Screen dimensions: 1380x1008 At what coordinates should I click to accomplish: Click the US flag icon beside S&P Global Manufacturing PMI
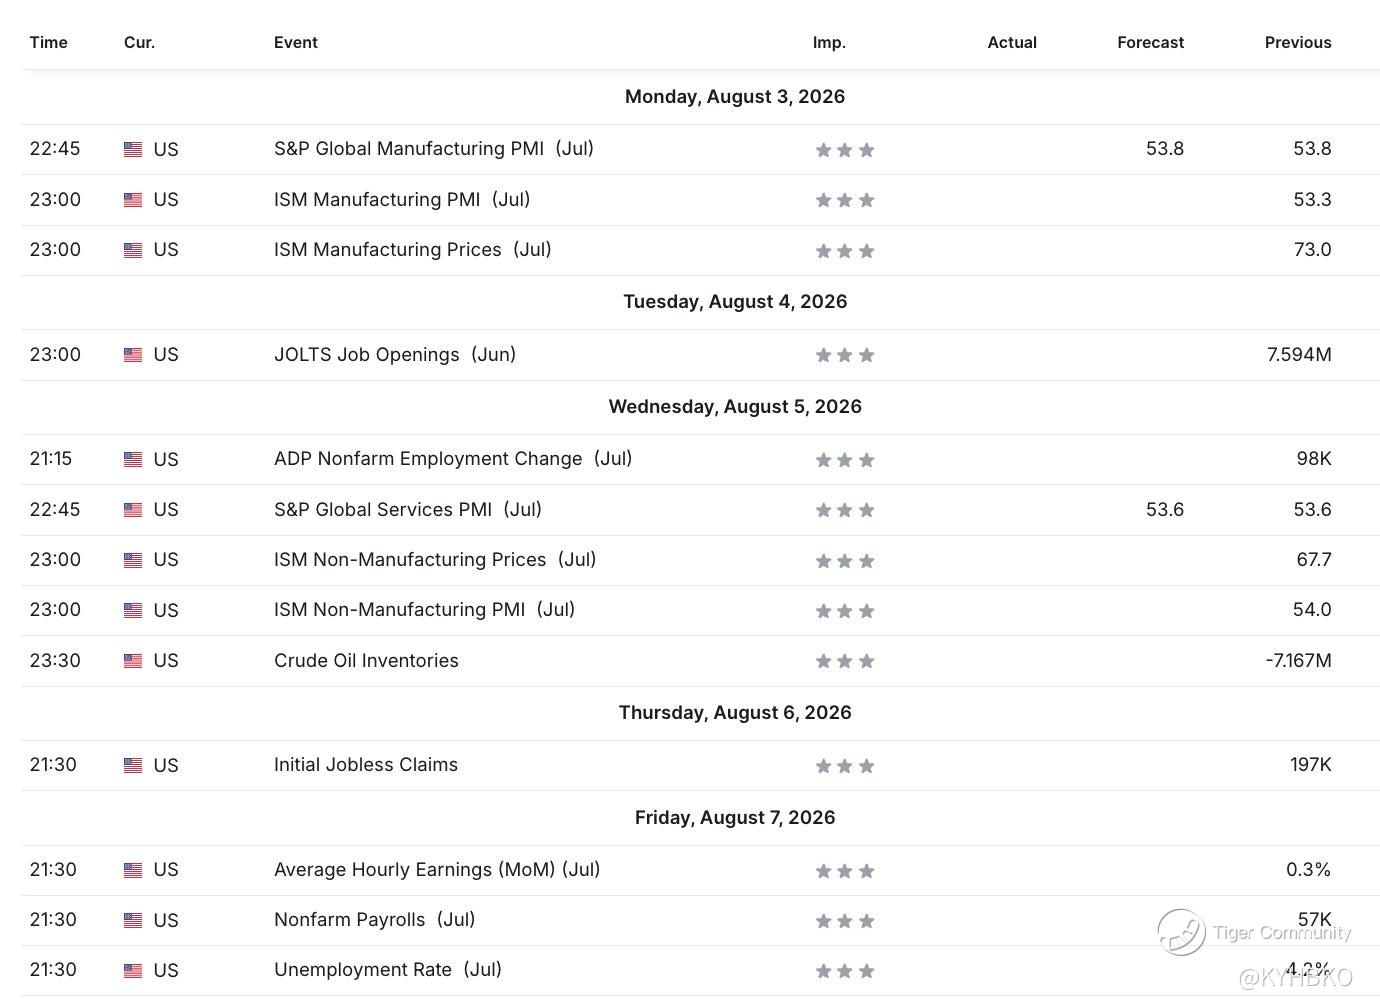click(x=133, y=149)
